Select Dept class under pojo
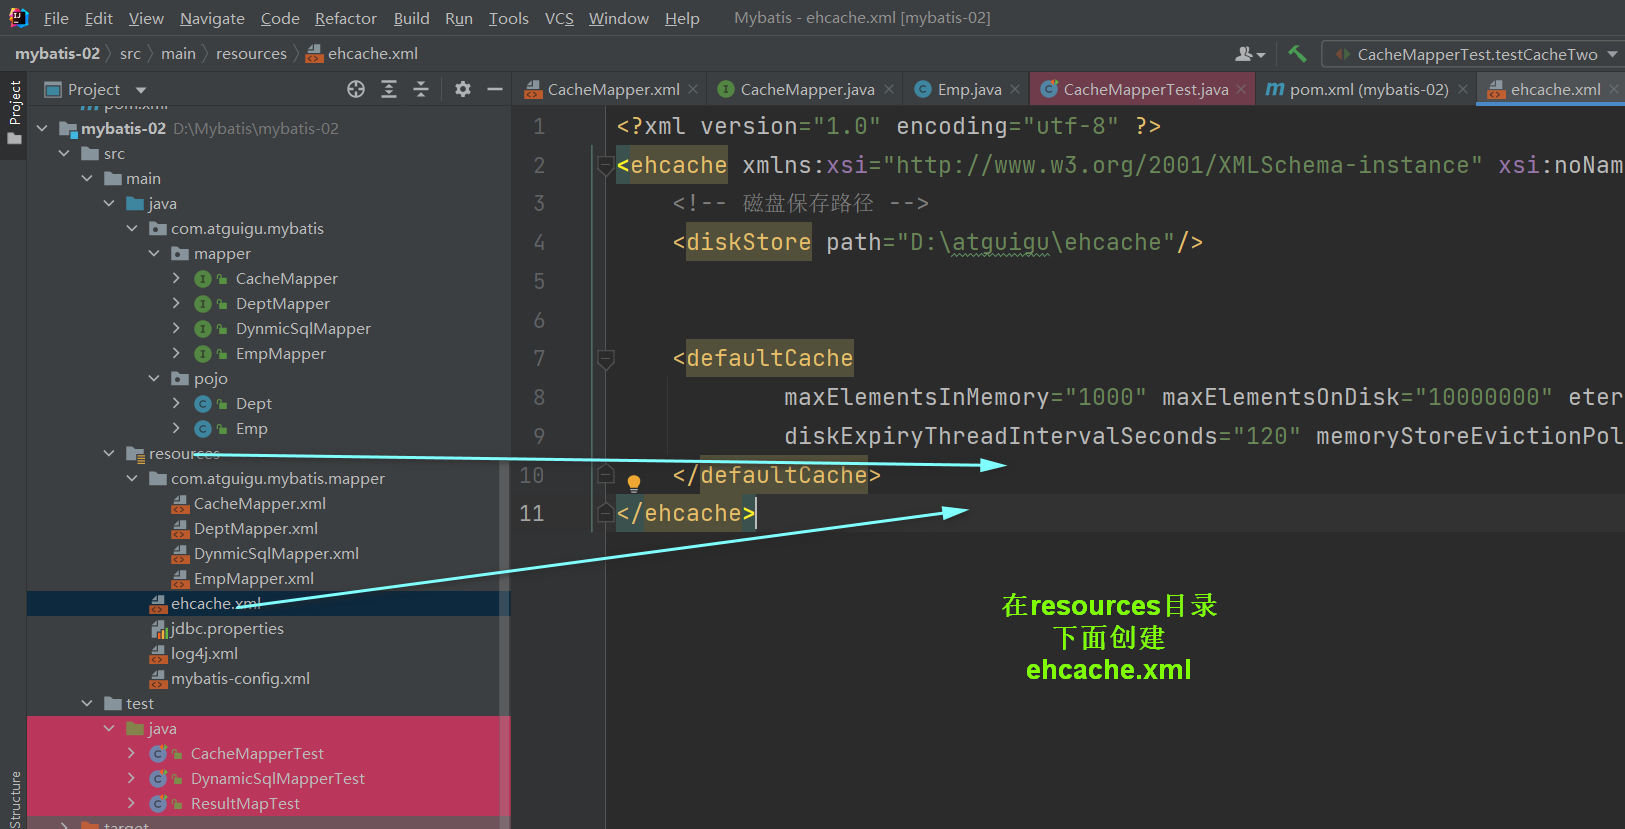The height and width of the screenshot is (829, 1625). click(253, 403)
